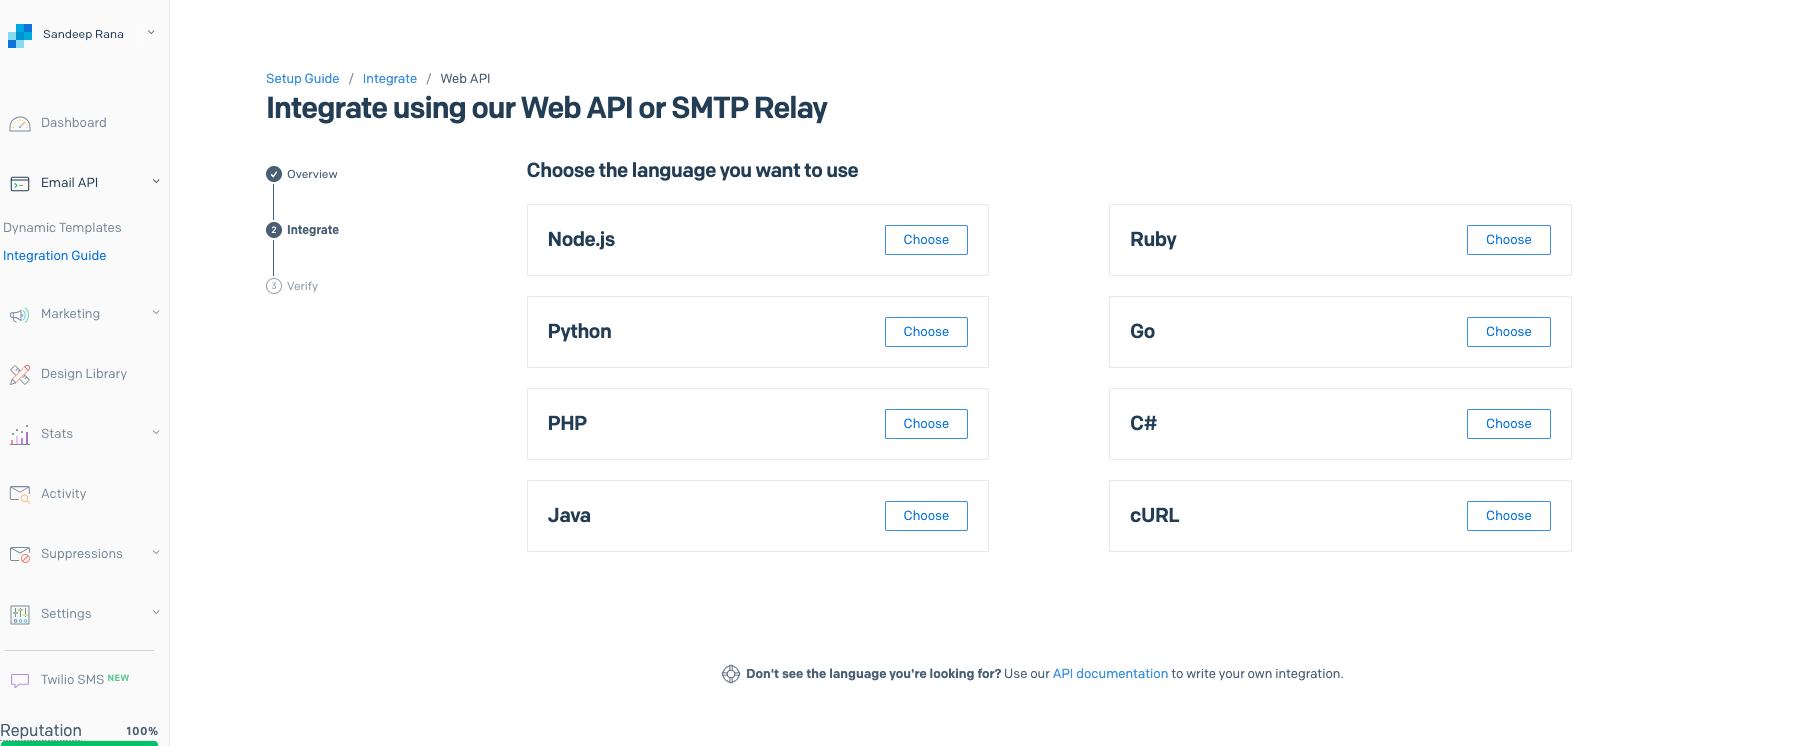Expand the Marketing menu chevron
This screenshot has width=1801, height=746.
[156, 313]
